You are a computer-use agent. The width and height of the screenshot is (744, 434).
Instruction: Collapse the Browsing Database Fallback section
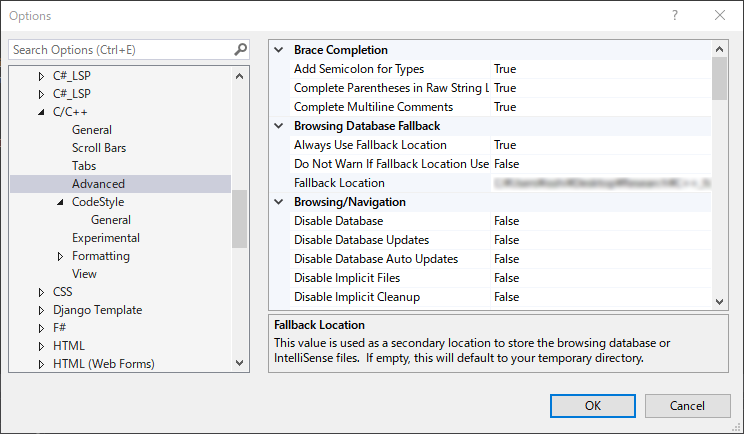[278, 126]
